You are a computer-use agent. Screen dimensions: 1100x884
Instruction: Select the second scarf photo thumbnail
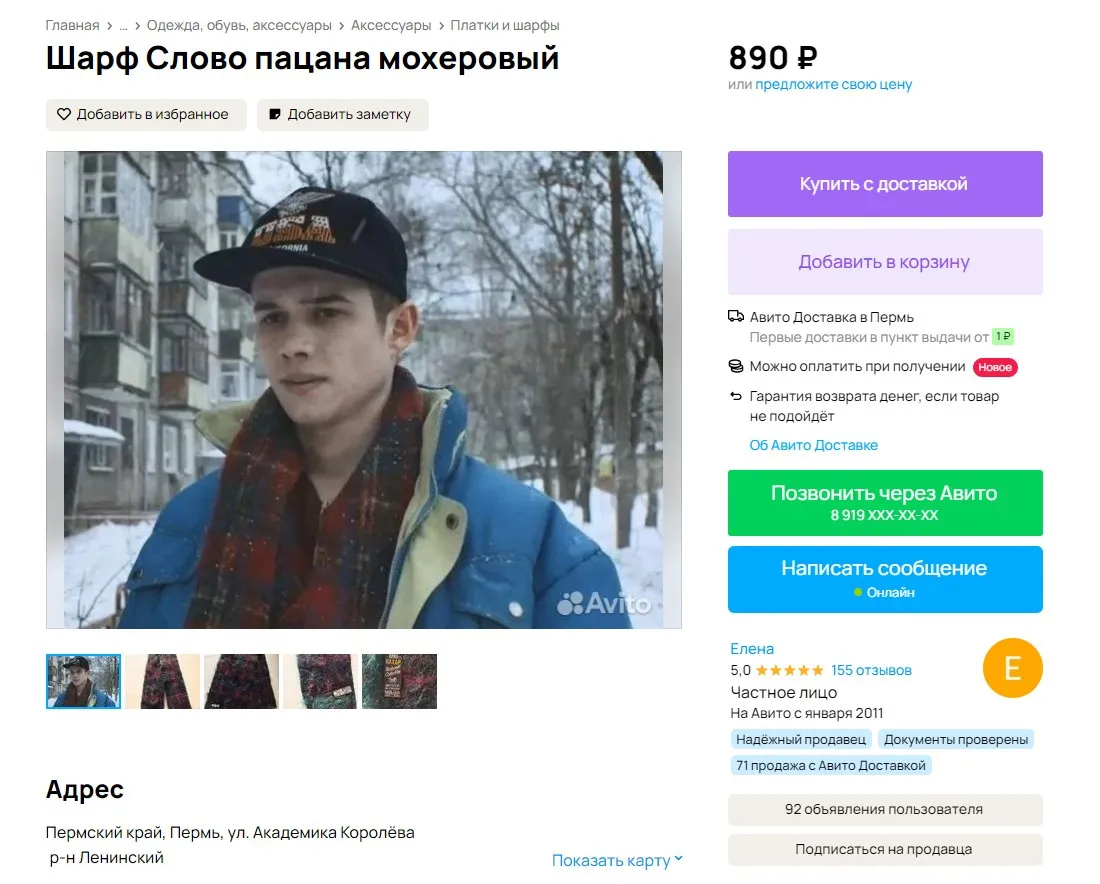tap(241, 681)
